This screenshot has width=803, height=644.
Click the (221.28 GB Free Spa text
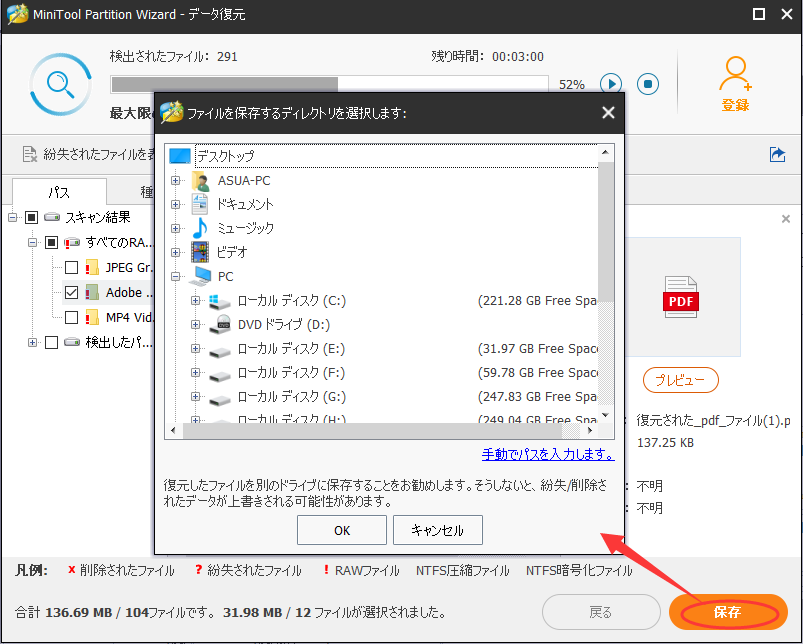(x=537, y=300)
